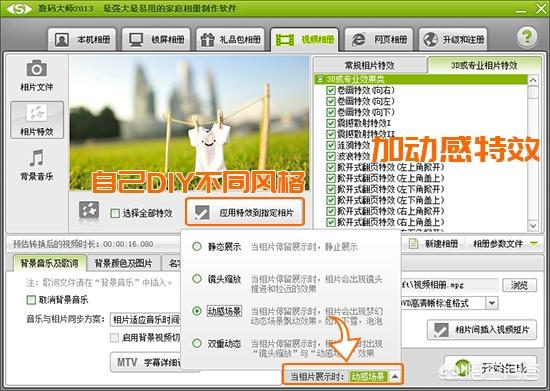The width and height of the screenshot is (550, 391).
Task: Uncheck 卷画特效(向左) checkbox
Action: [x=331, y=101]
